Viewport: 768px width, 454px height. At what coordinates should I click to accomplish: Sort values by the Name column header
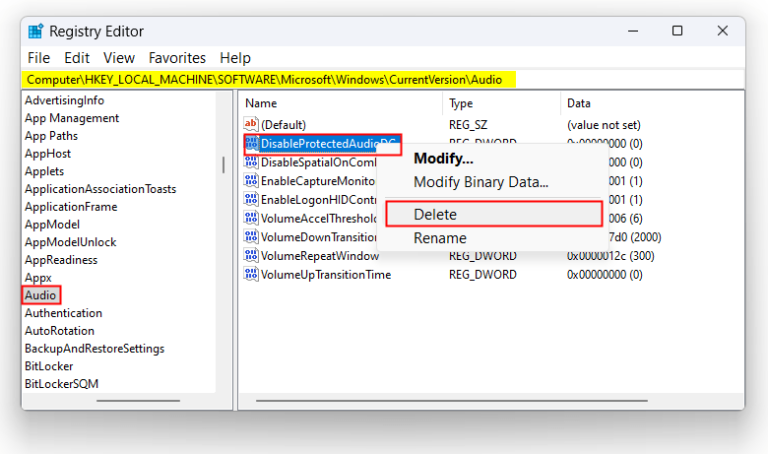coord(261,103)
